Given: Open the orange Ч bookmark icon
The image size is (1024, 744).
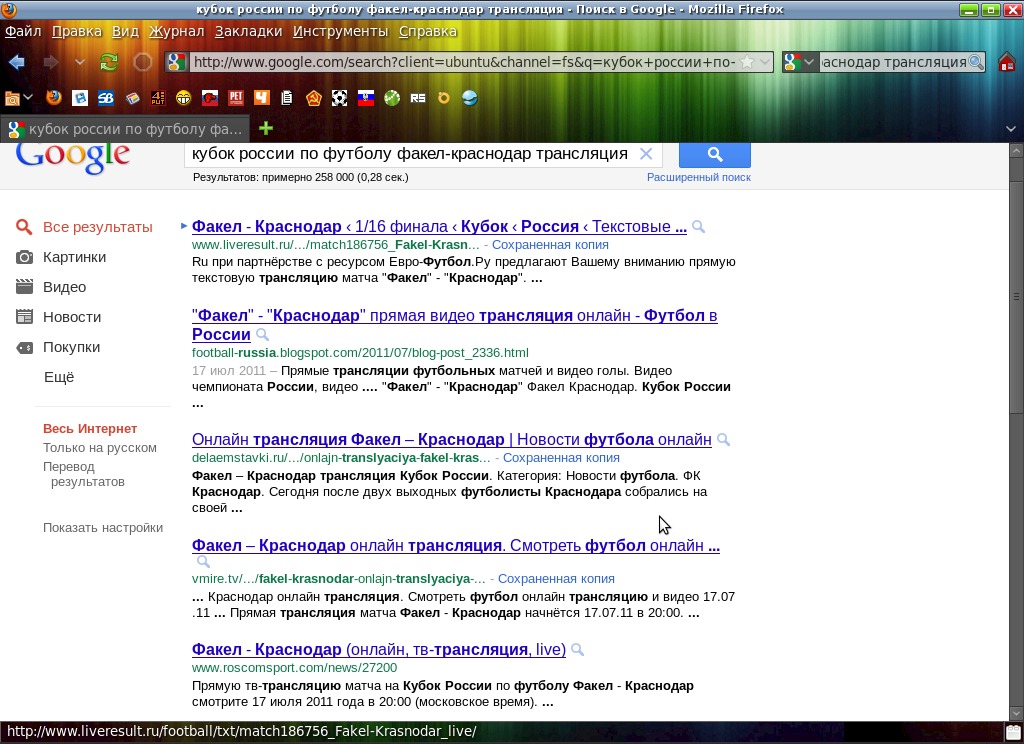Looking at the screenshot, I should tap(262, 98).
